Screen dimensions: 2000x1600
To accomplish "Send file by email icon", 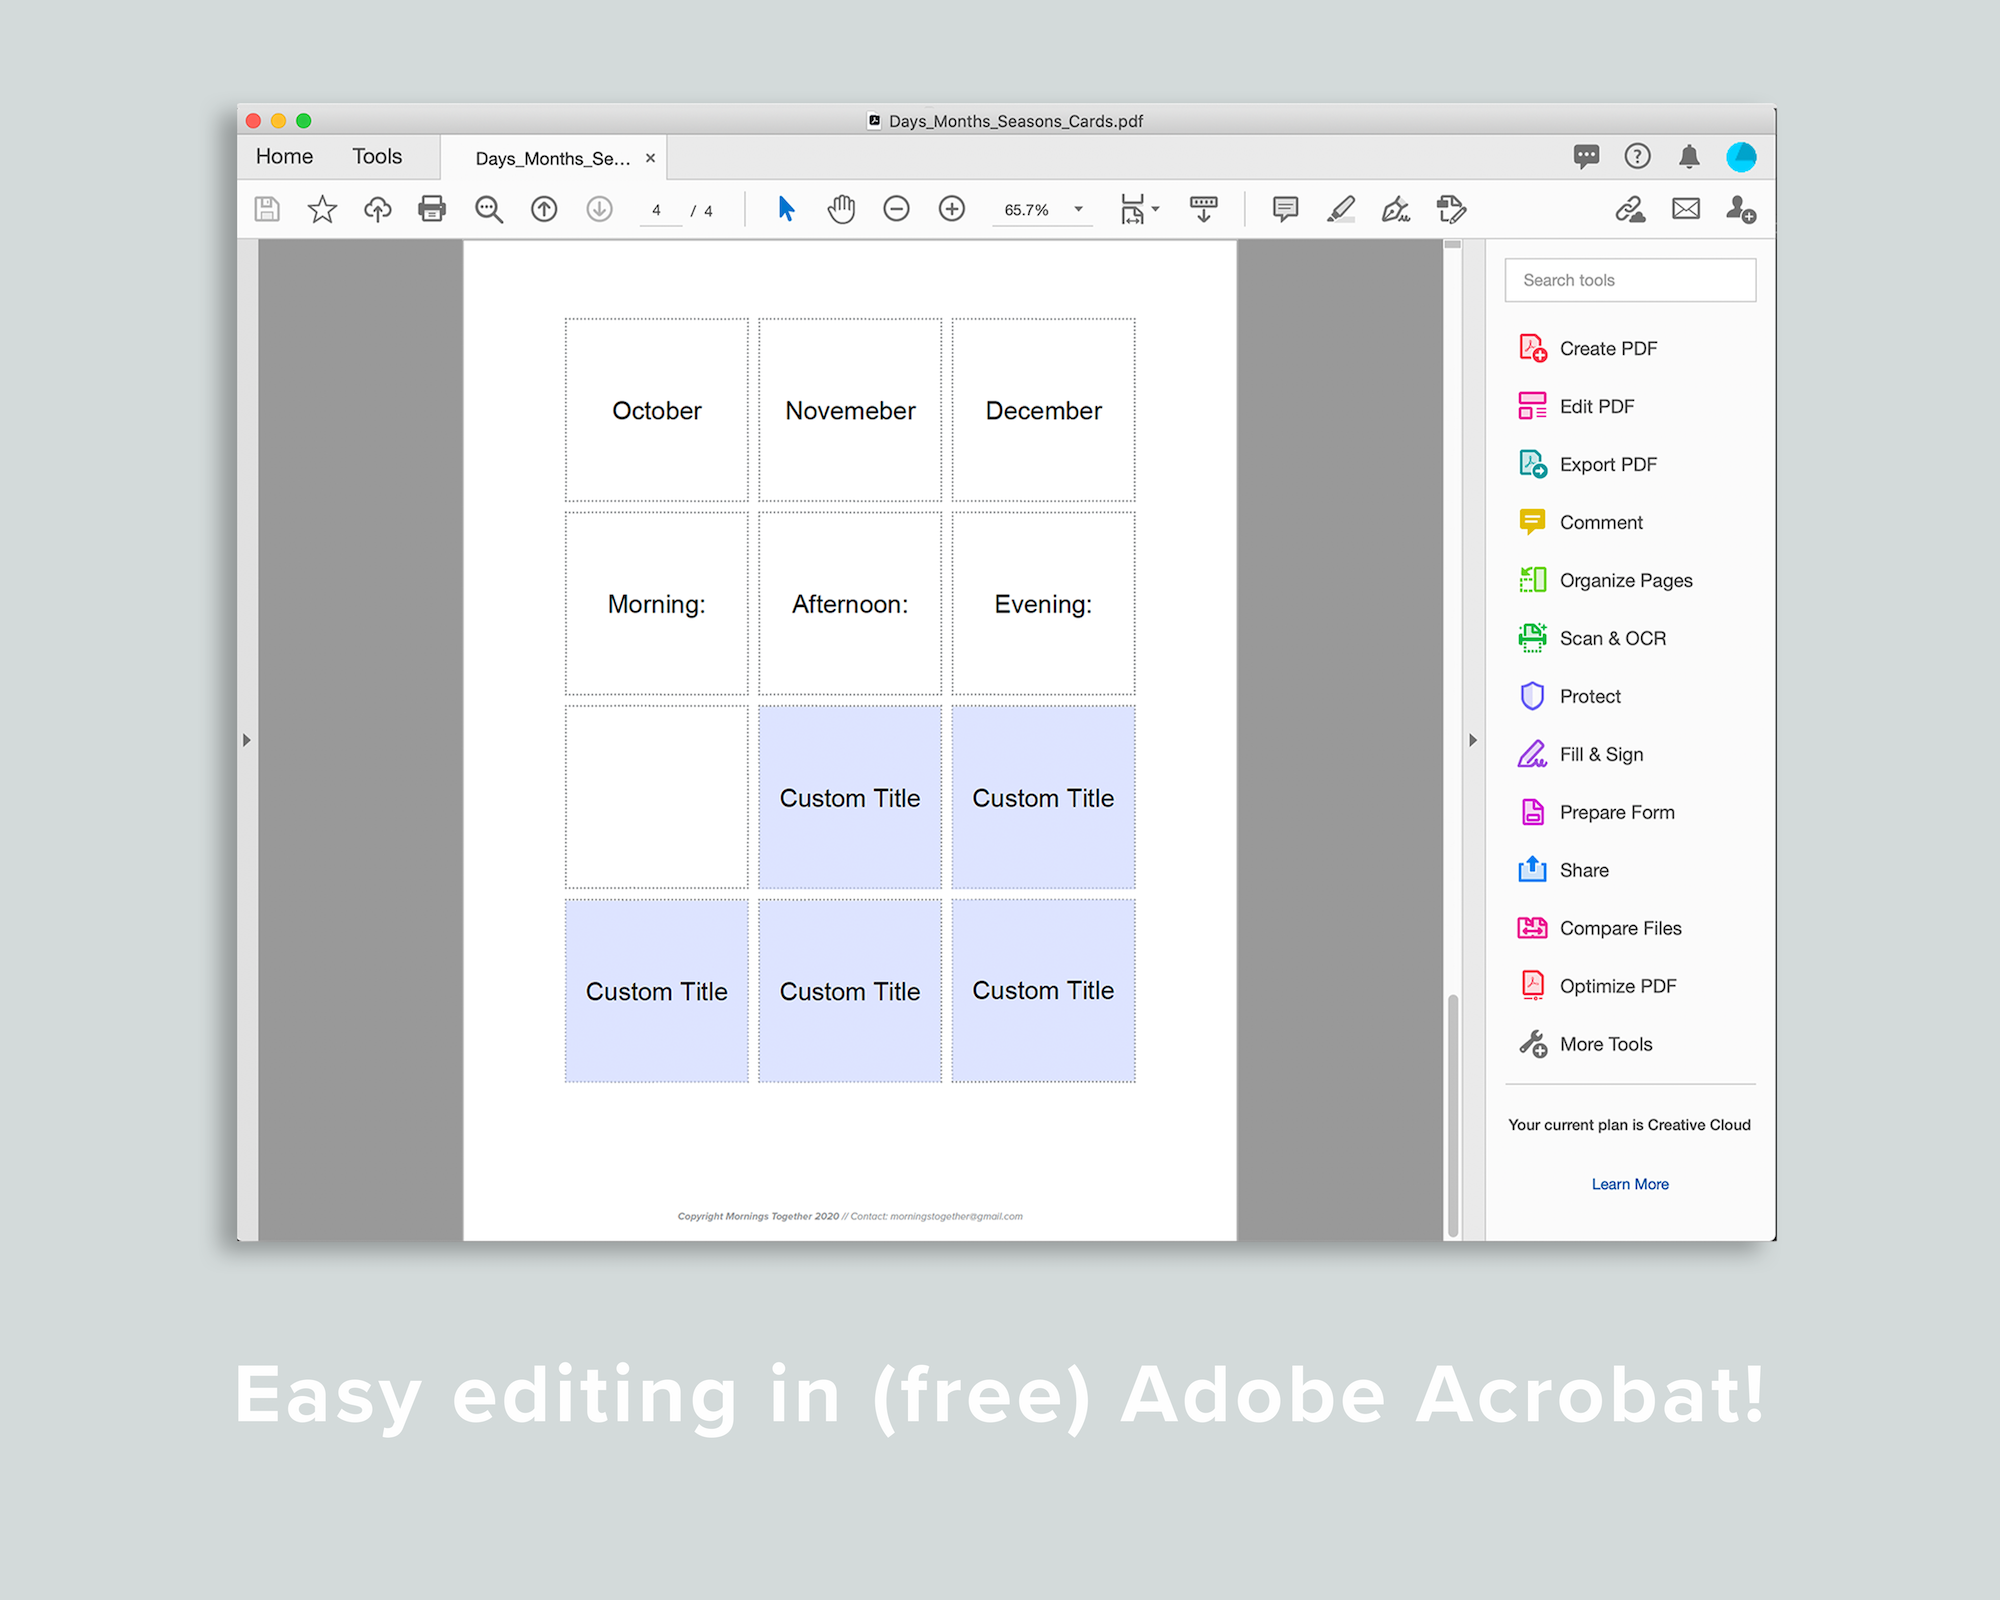I will click(x=1686, y=209).
